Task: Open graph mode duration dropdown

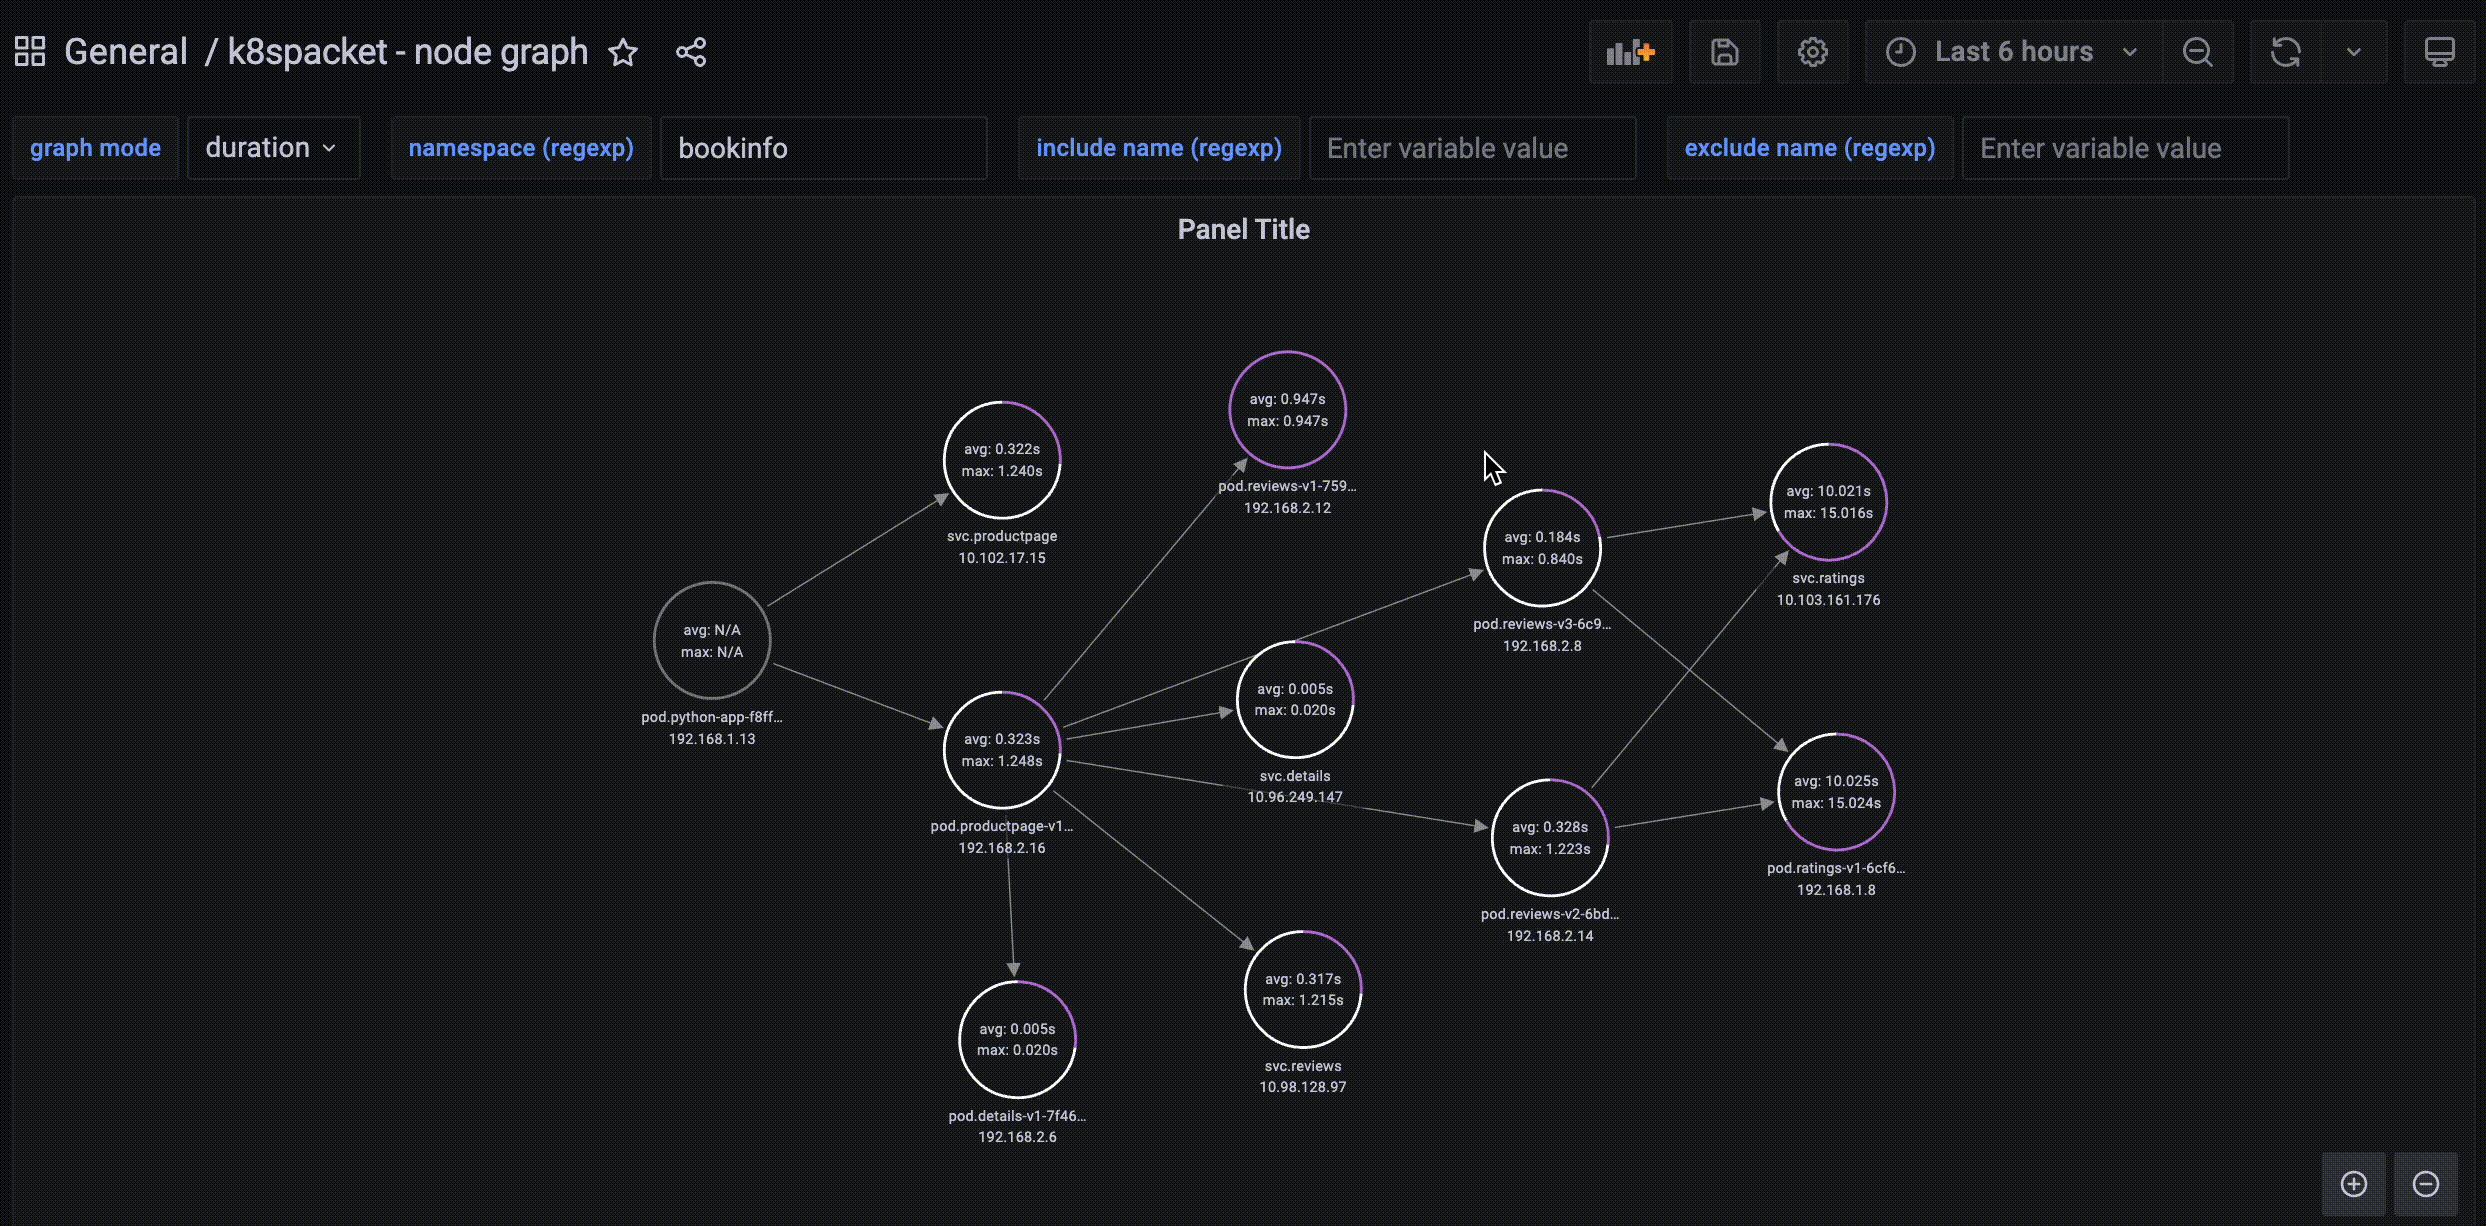Action: pos(272,148)
